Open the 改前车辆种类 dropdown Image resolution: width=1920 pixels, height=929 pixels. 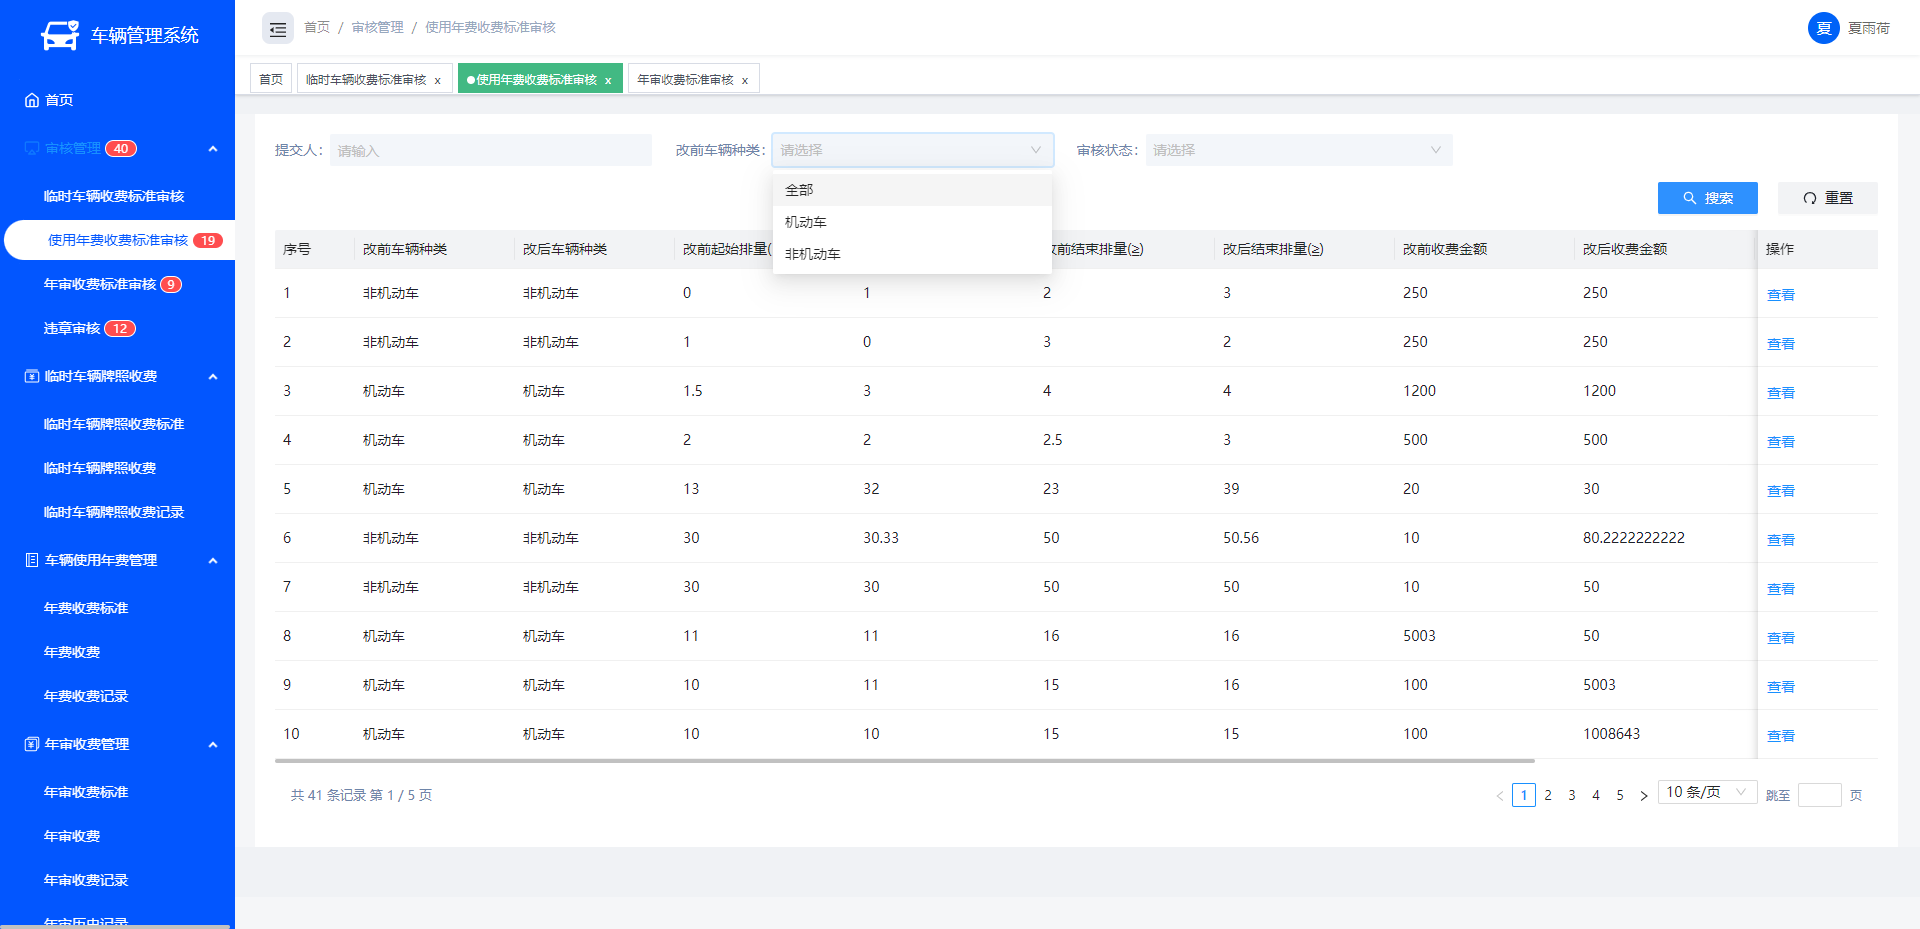[912, 150]
